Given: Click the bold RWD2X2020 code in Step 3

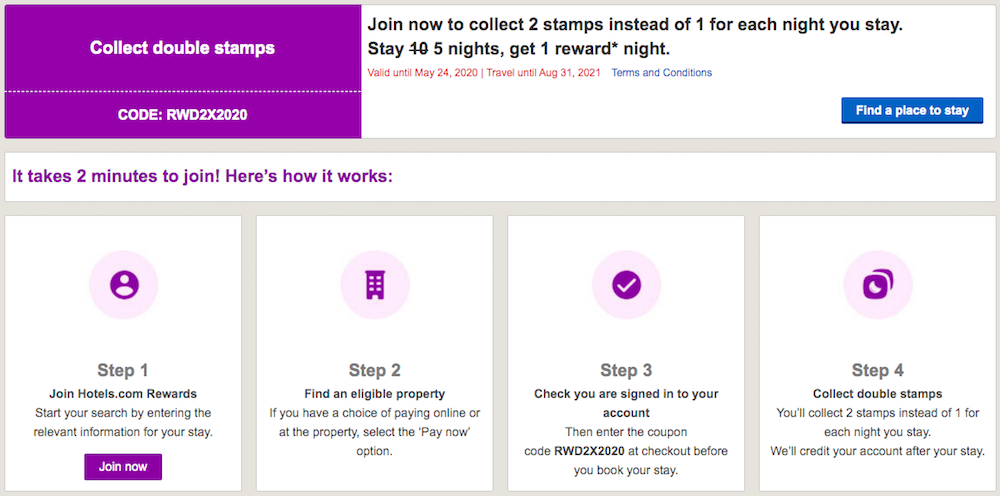Looking at the screenshot, I should [x=591, y=451].
